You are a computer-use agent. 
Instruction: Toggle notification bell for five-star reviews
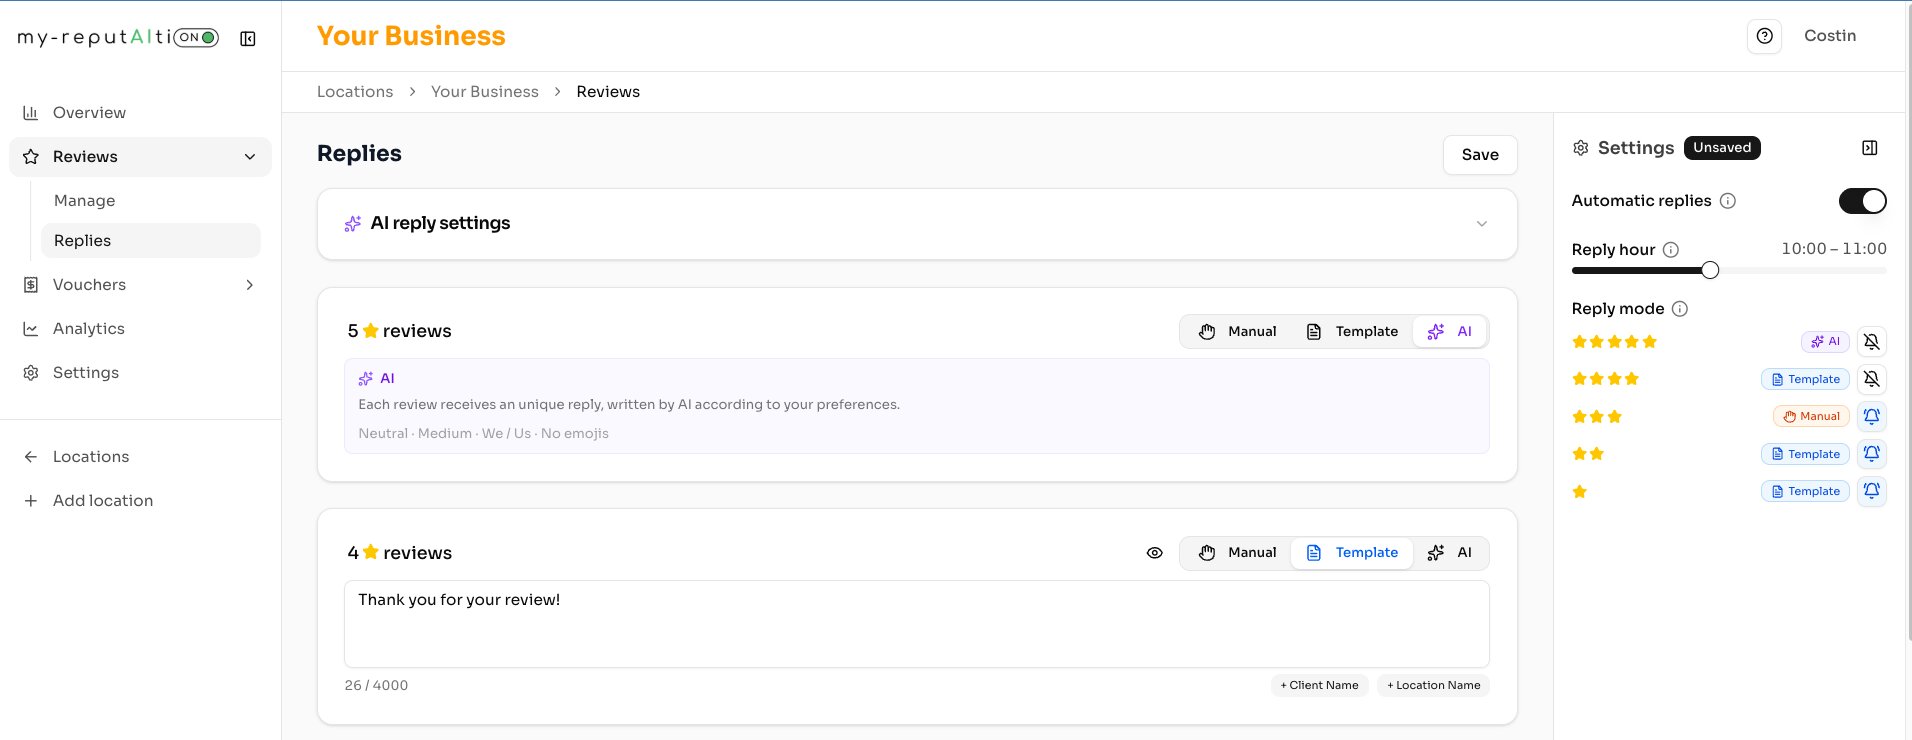point(1872,342)
